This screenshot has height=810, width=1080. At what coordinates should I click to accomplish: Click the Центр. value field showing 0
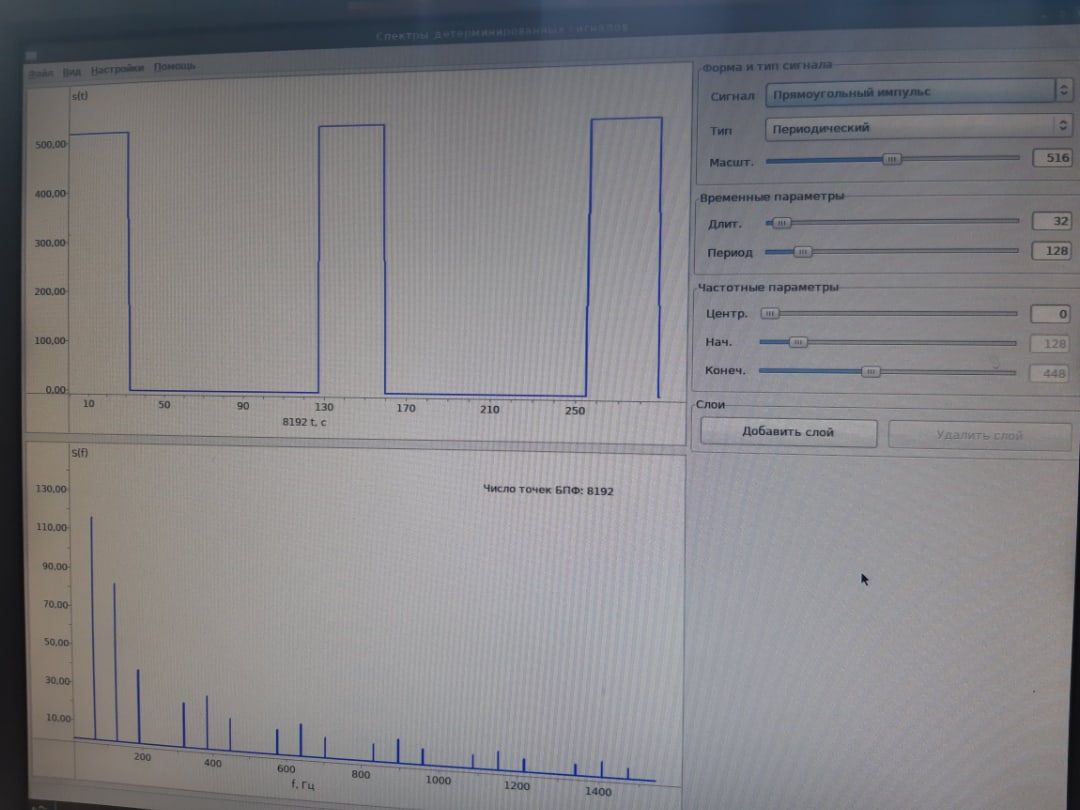[x=1050, y=314]
